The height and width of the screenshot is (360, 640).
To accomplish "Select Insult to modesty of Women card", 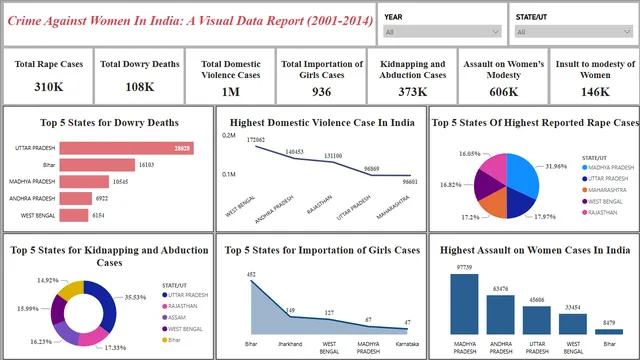I will pos(595,76).
